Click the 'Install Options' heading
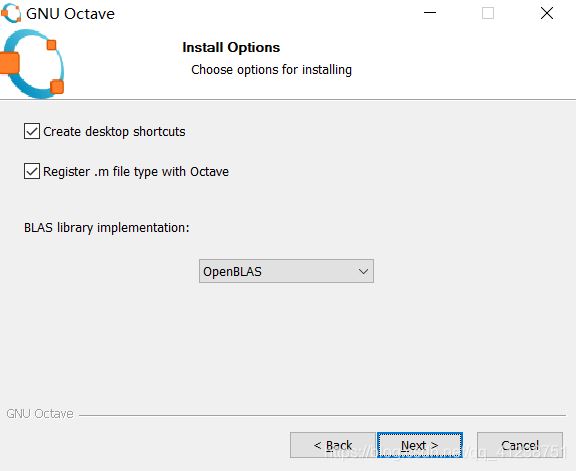 [x=231, y=47]
